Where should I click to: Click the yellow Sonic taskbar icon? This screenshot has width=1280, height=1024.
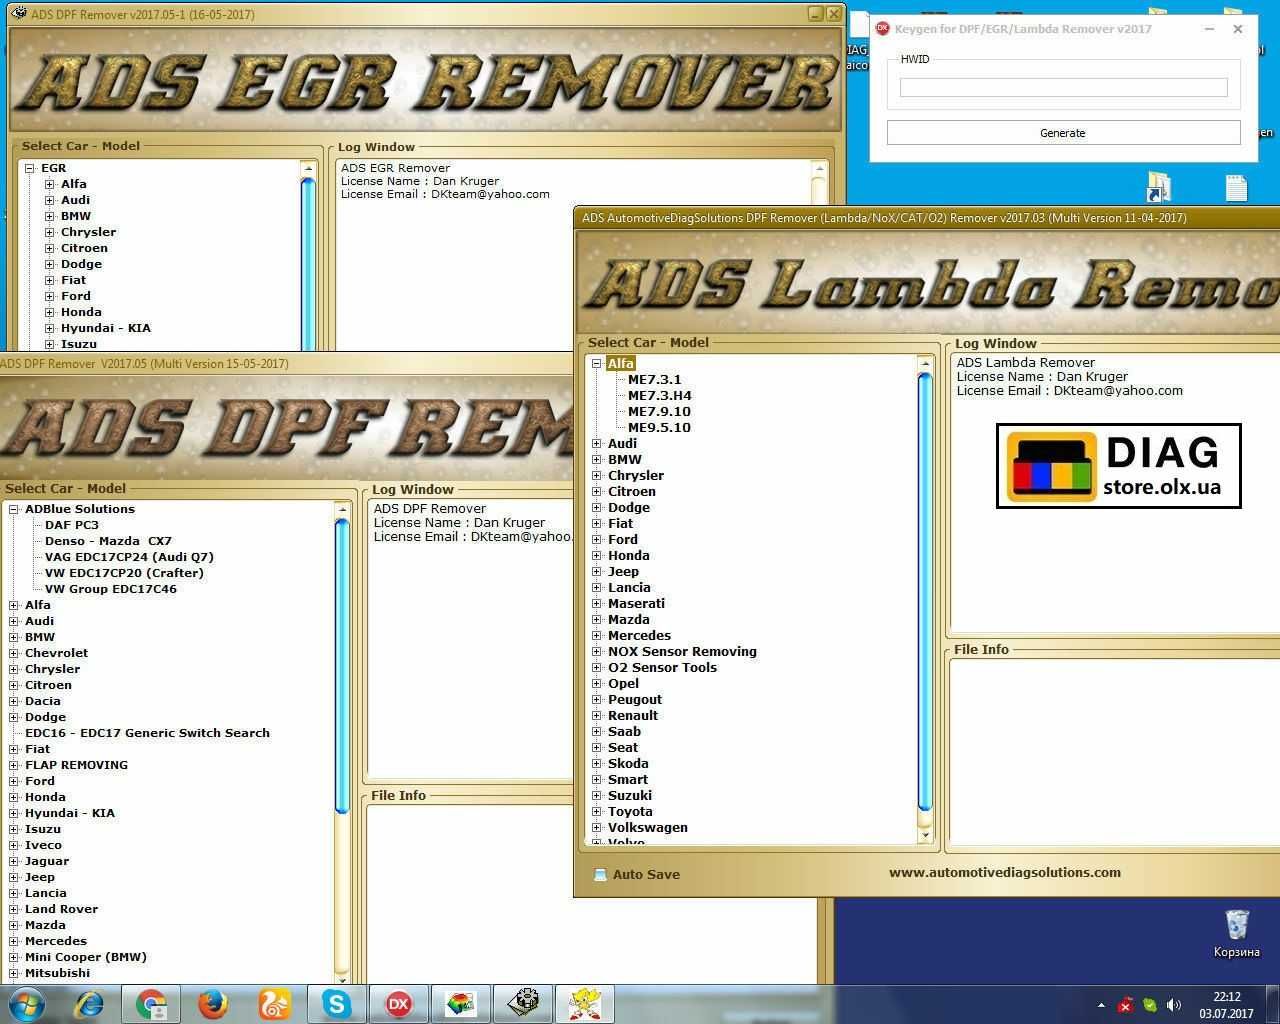click(584, 1004)
